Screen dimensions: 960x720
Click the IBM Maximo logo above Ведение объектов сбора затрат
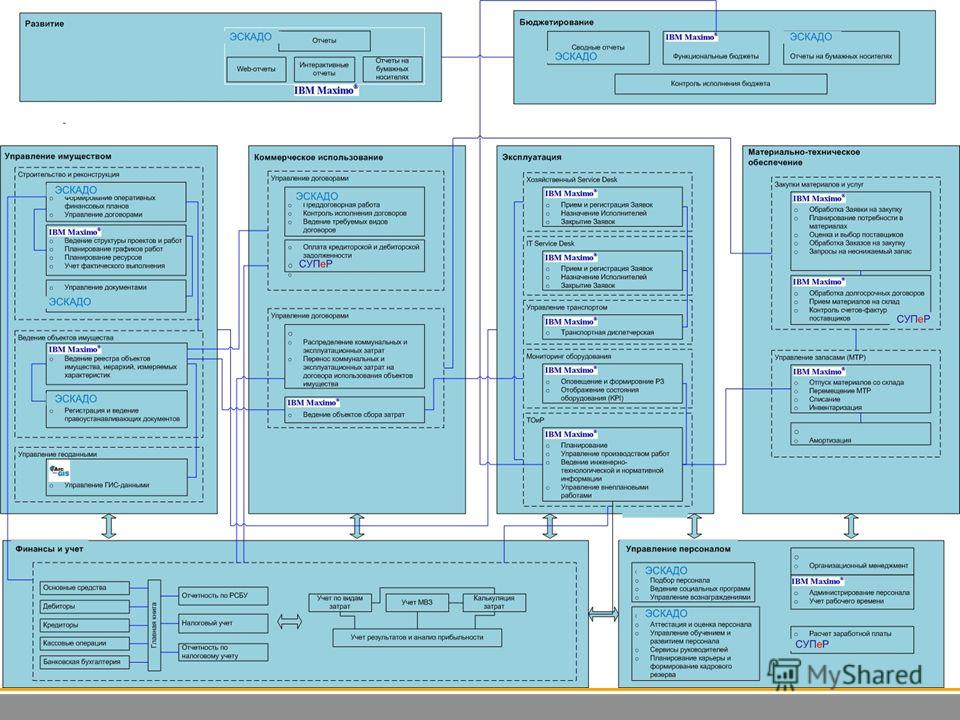[313, 402]
